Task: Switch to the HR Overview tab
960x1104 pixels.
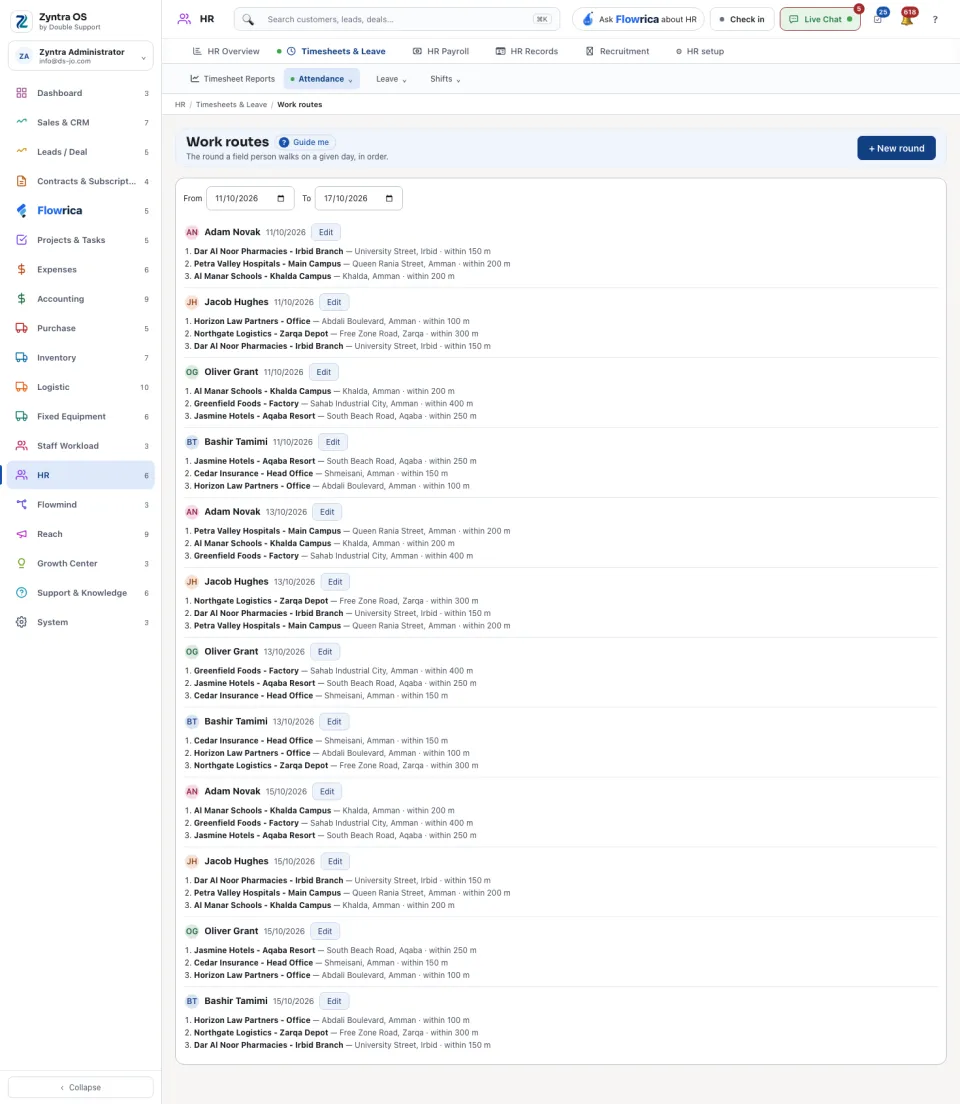Action: coord(226,51)
